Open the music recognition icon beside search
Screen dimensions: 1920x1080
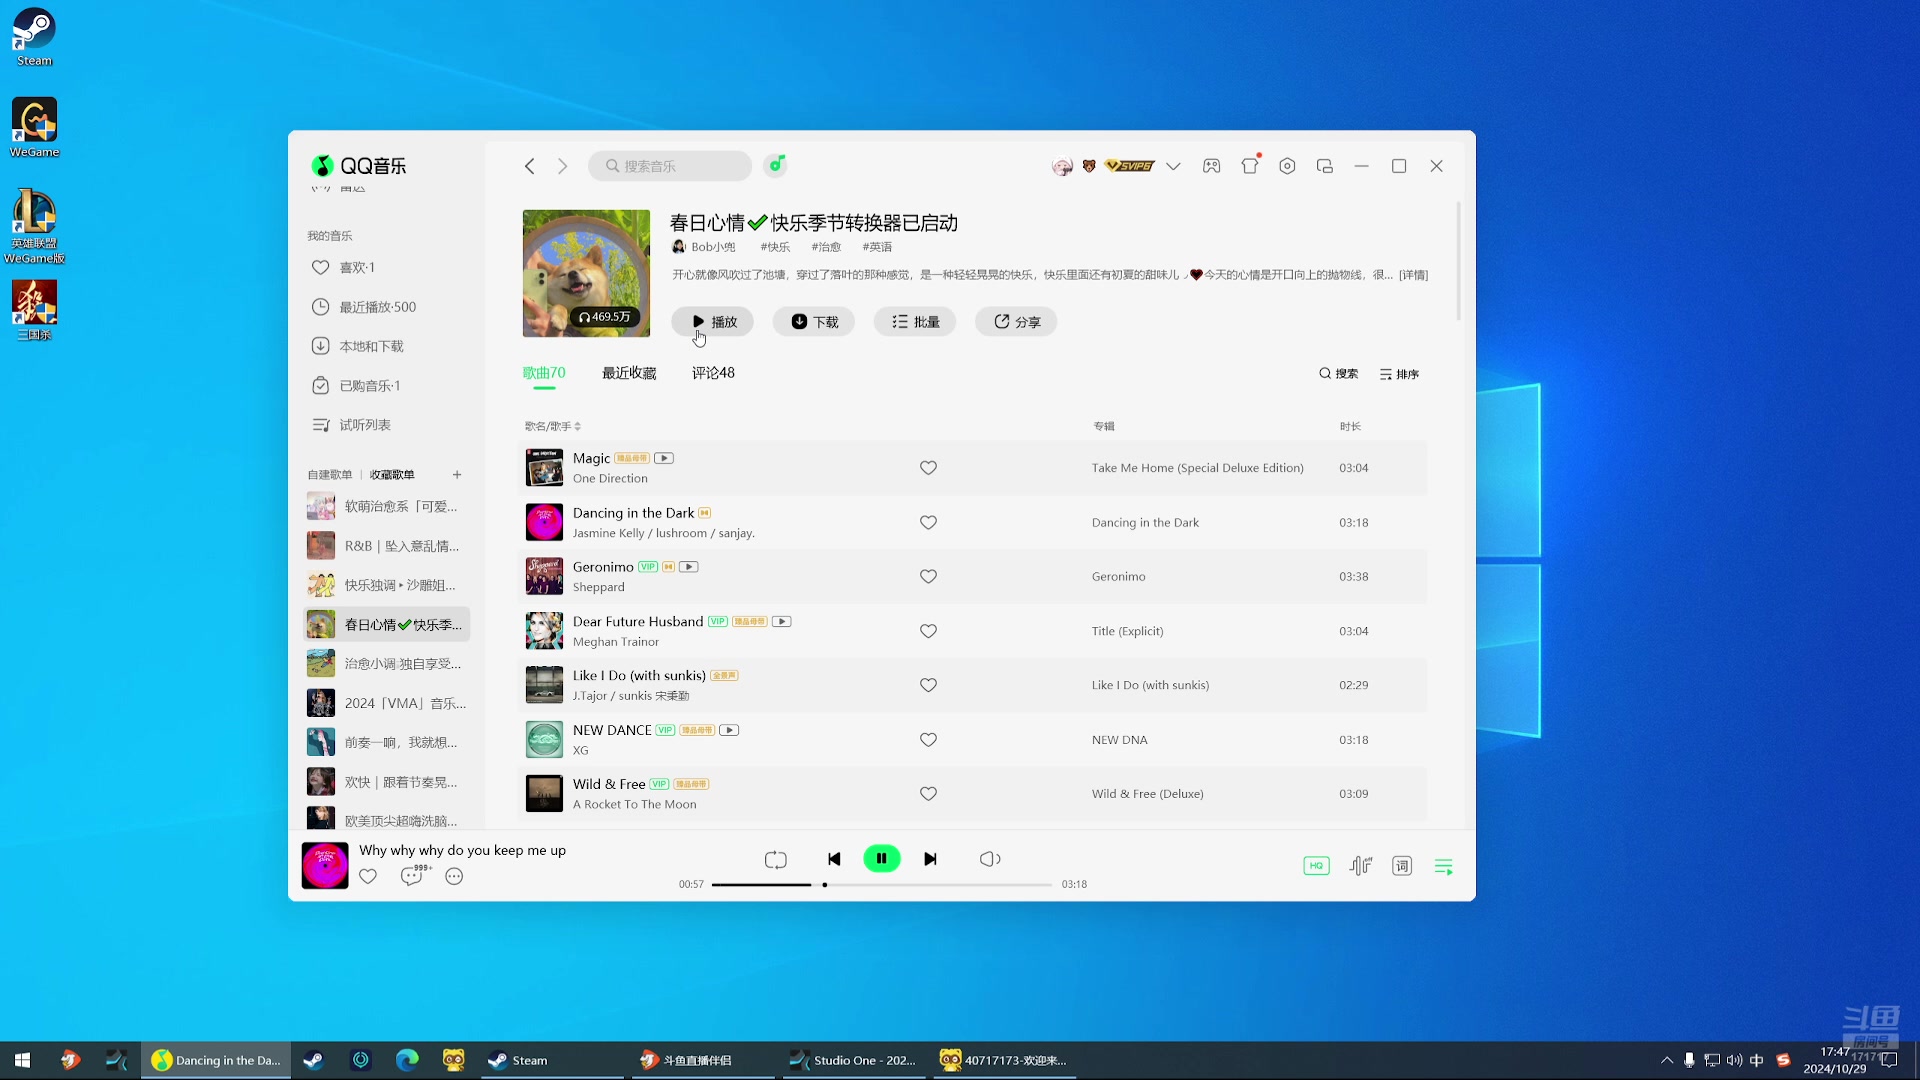(x=776, y=165)
